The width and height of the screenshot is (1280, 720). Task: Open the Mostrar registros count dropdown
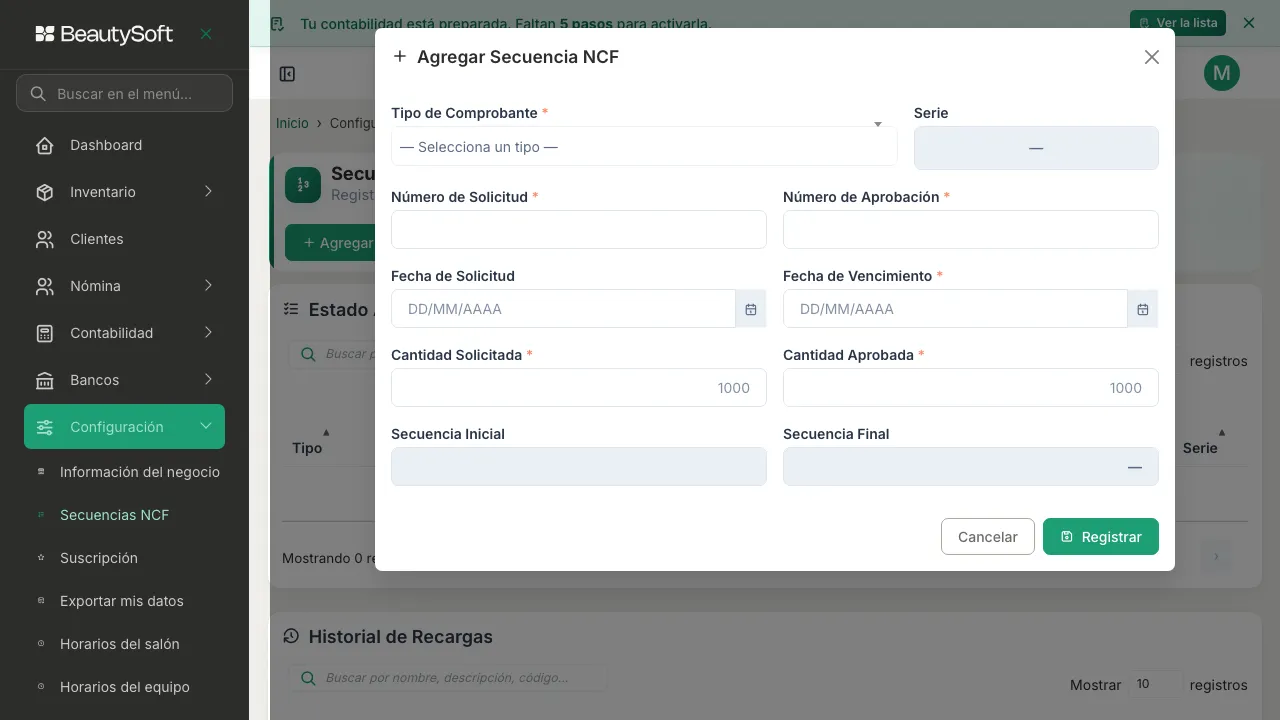[x=1155, y=684]
